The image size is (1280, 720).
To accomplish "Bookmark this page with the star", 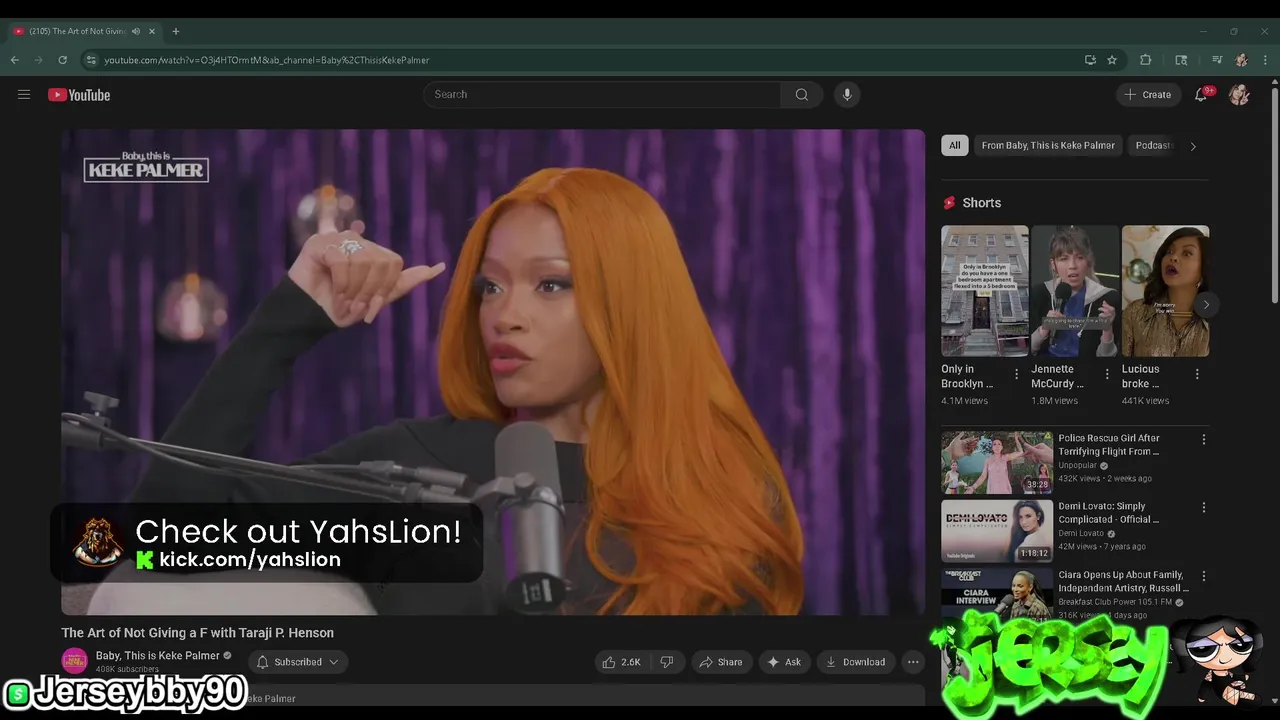I will 1112,60.
